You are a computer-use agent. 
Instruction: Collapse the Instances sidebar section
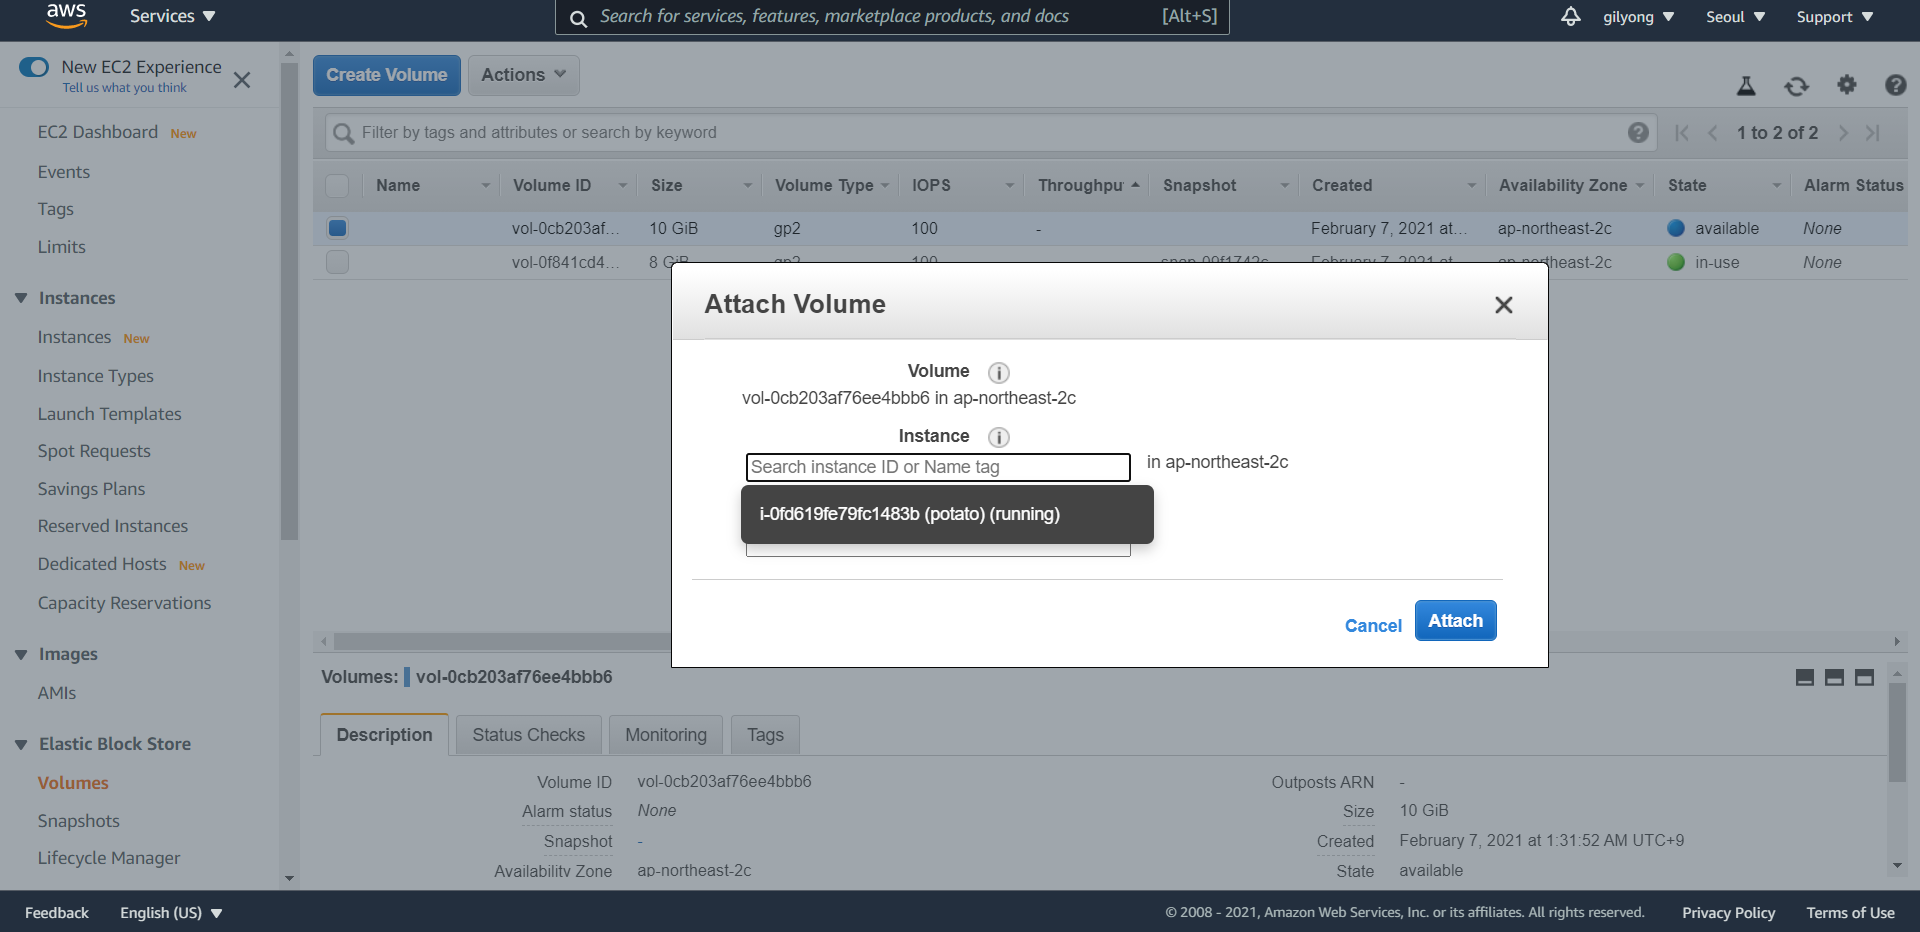tap(21, 298)
